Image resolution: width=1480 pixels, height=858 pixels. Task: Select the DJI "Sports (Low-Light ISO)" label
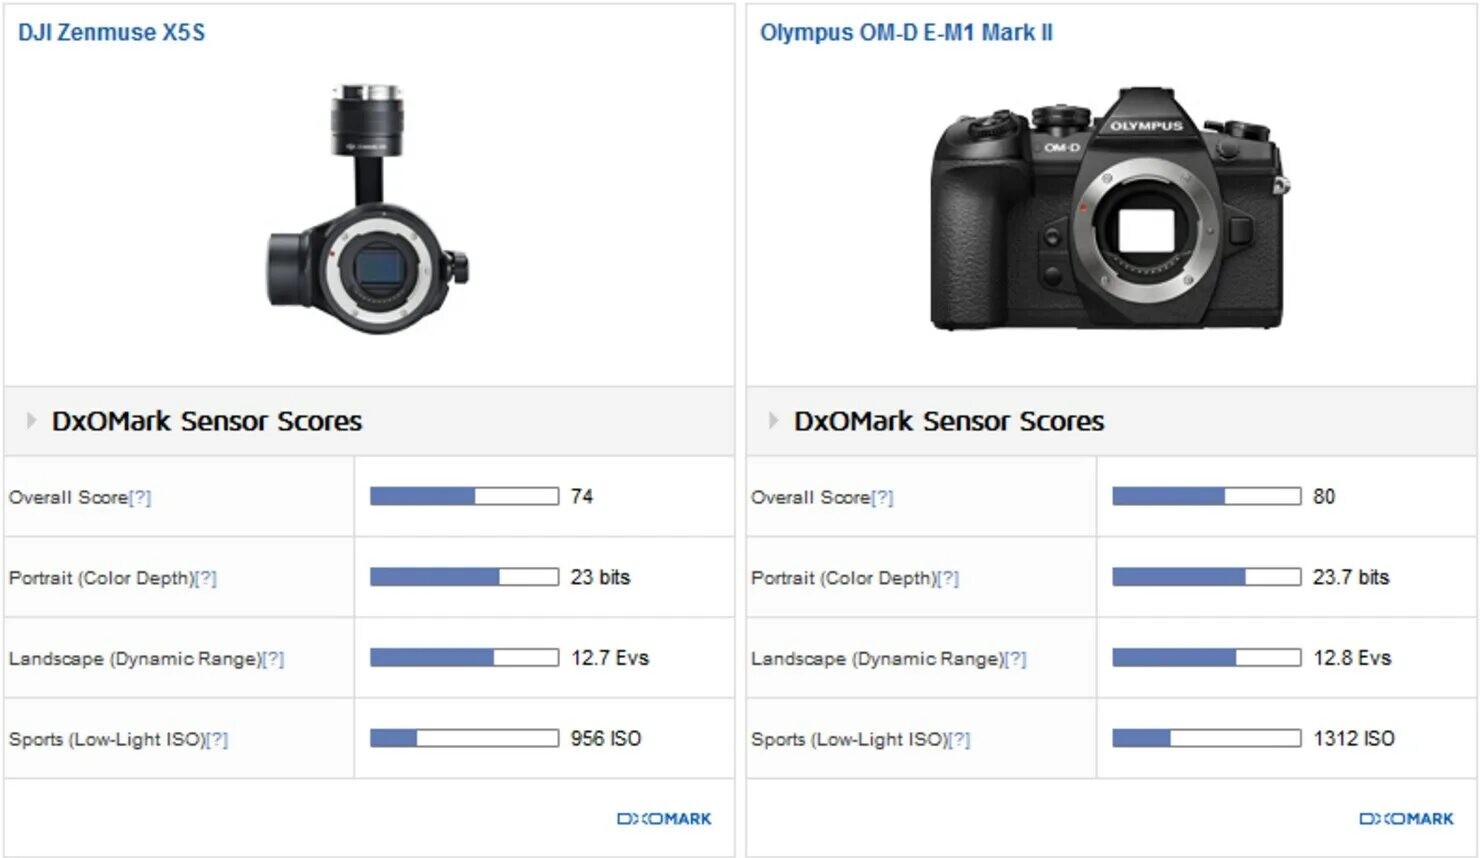tap(107, 740)
